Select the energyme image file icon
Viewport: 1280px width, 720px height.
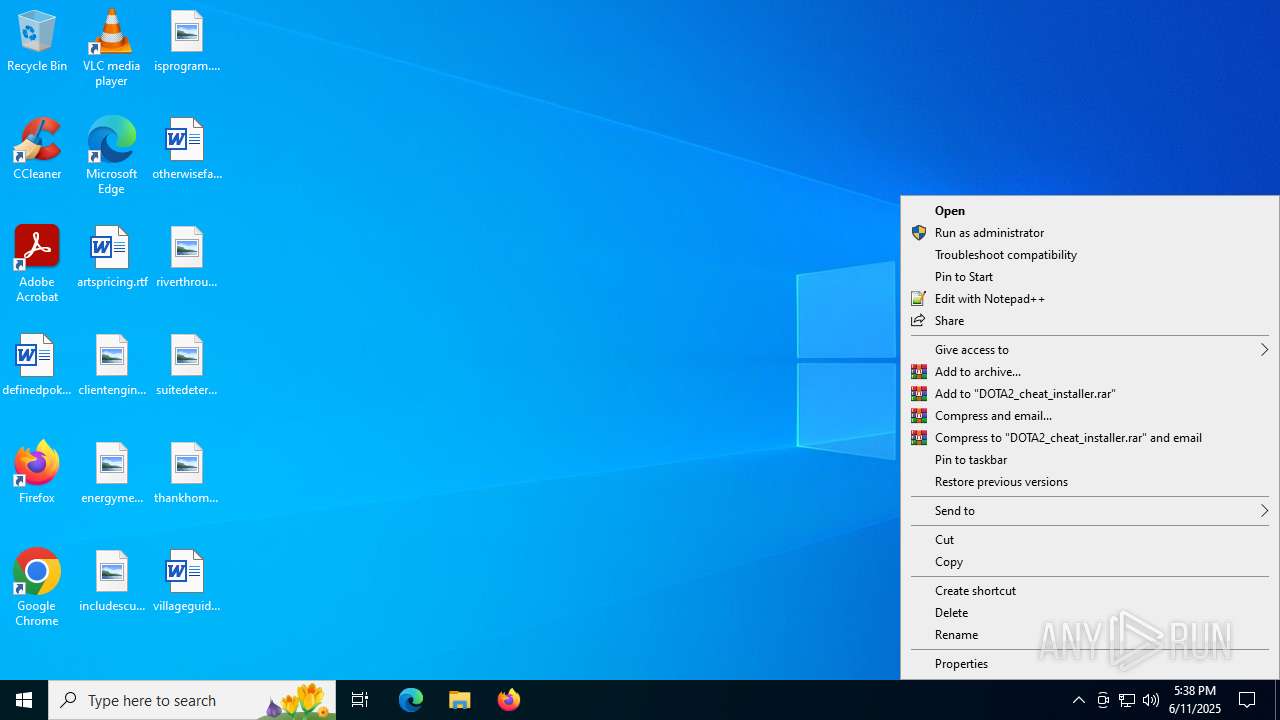coord(111,473)
